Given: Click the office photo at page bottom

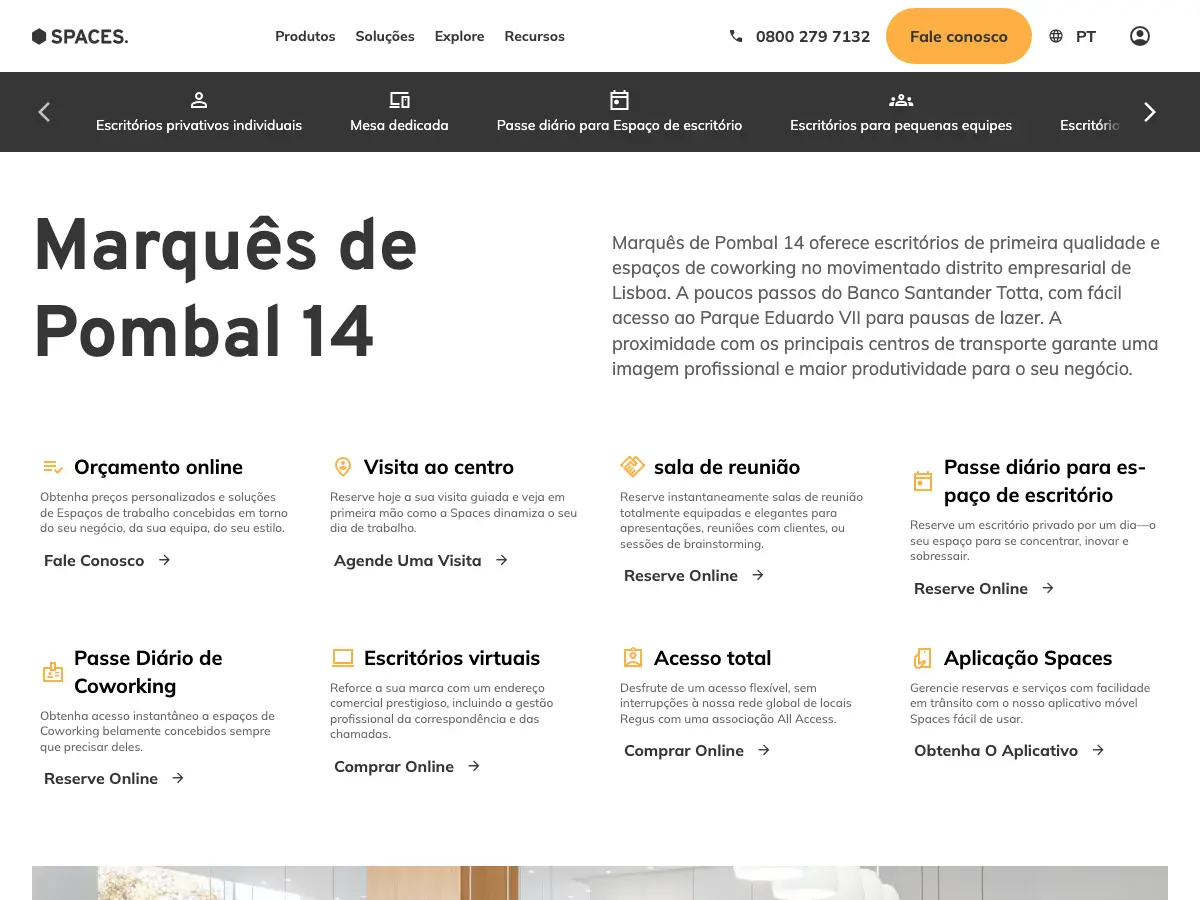Looking at the screenshot, I should pos(600,883).
